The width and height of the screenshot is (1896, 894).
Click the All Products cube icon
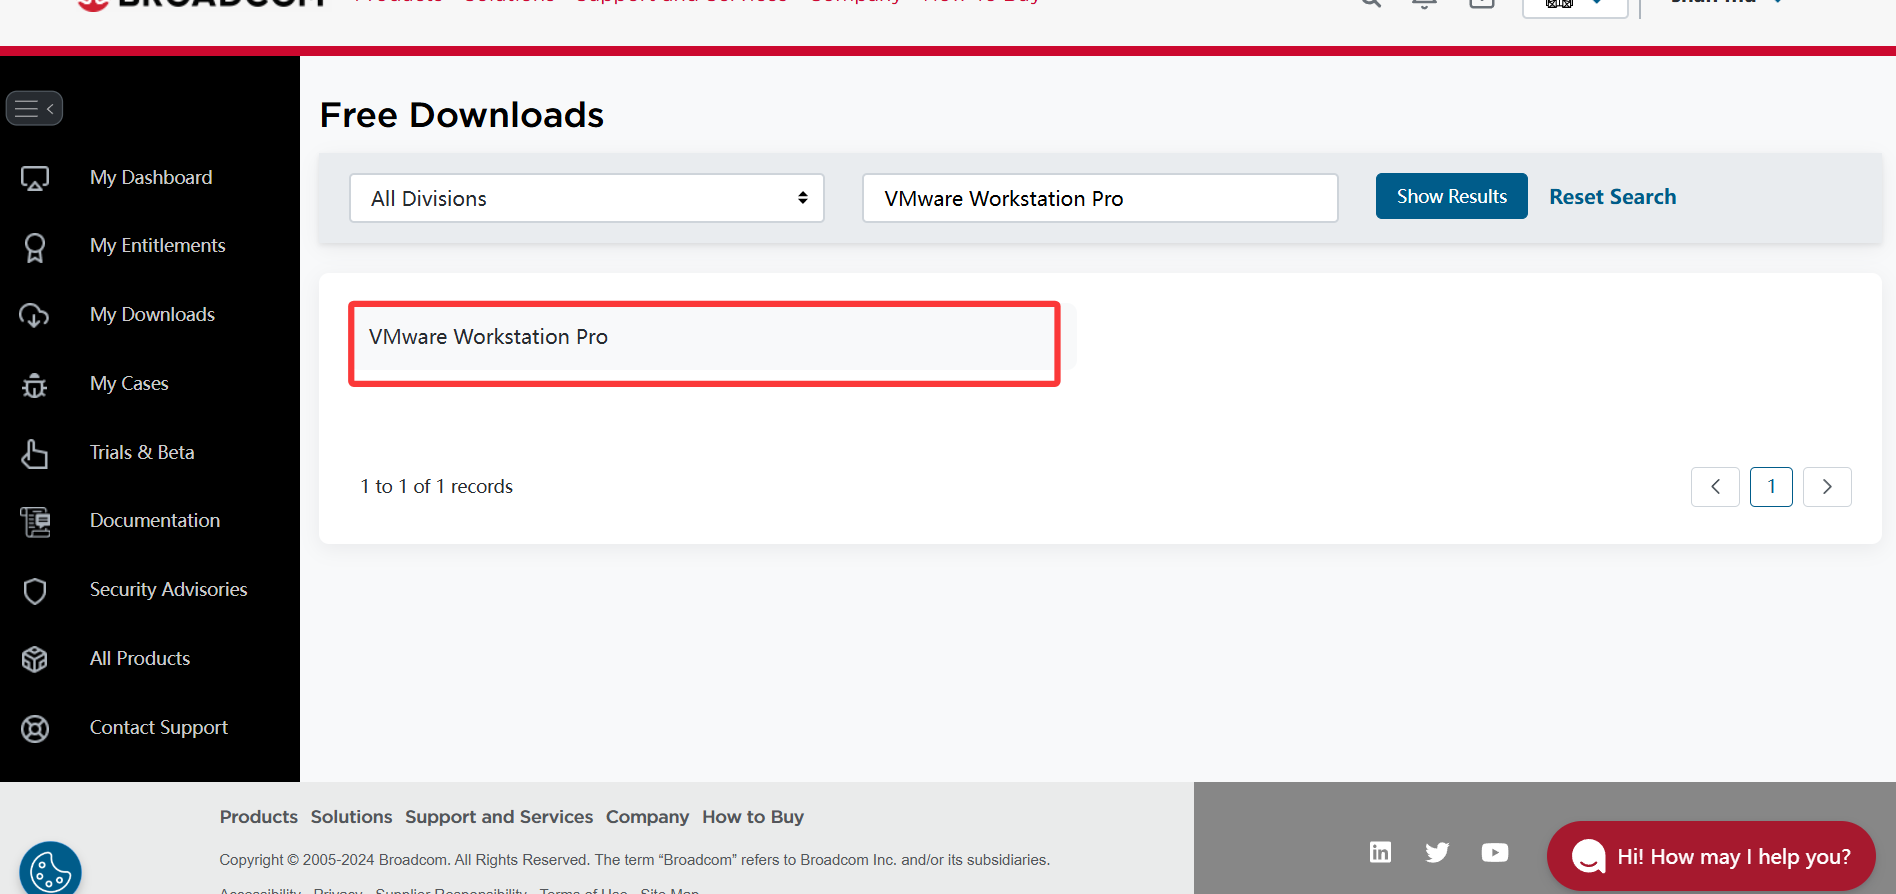pos(35,659)
